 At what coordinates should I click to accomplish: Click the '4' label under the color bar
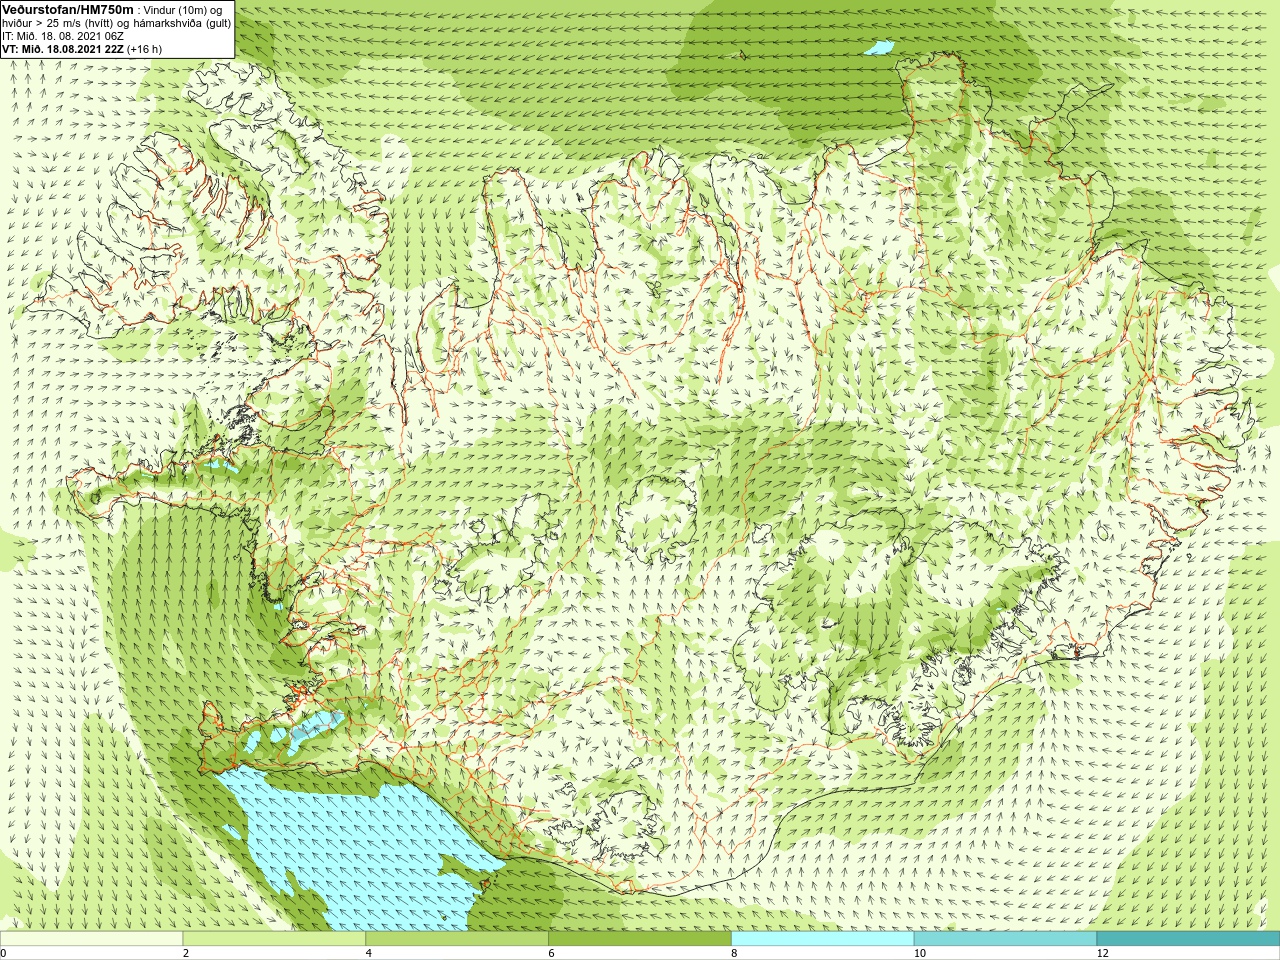[369, 953]
